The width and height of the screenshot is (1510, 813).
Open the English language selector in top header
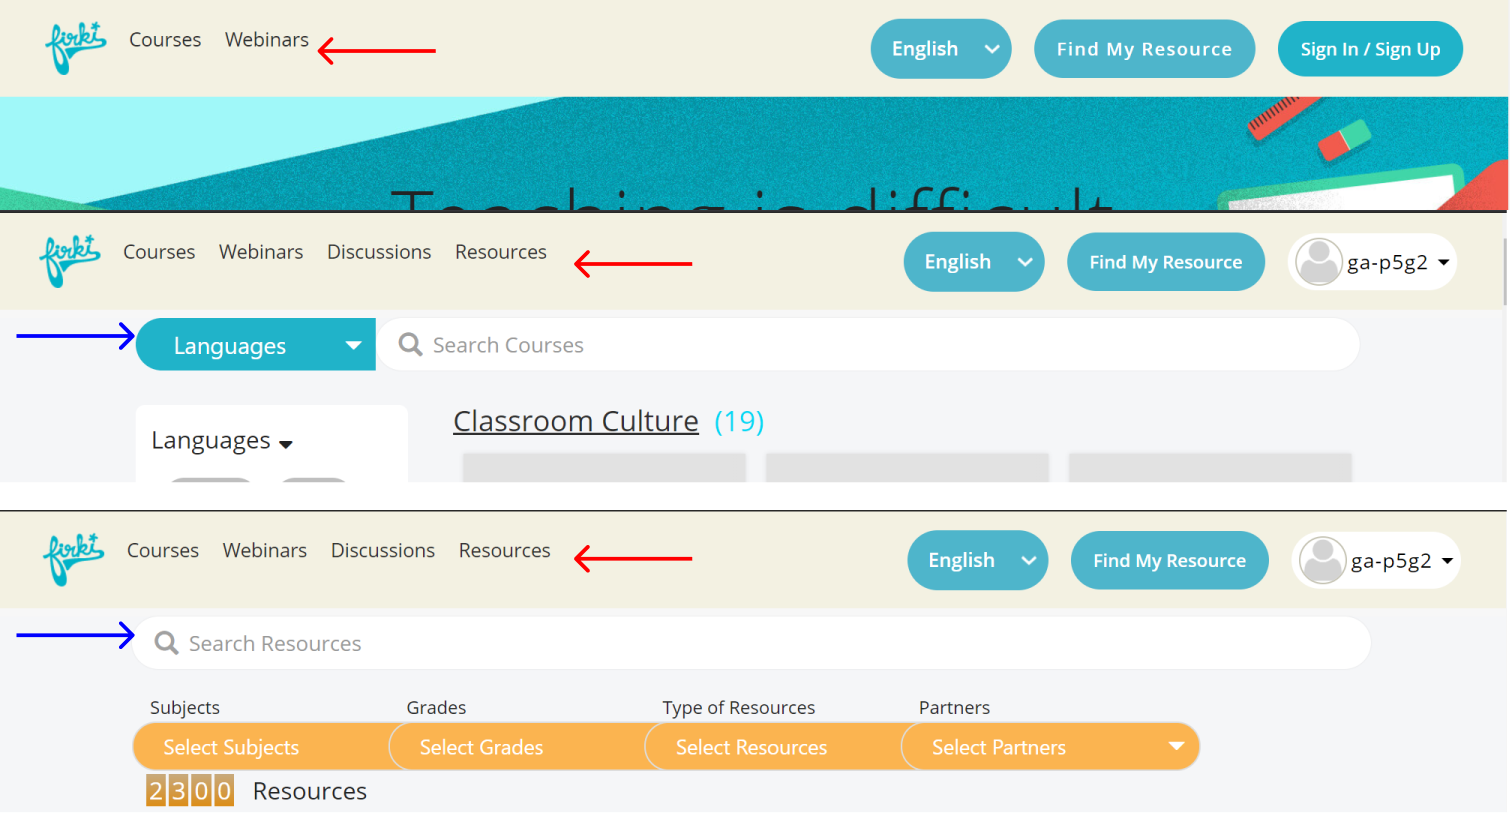pyautogui.click(x=941, y=49)
